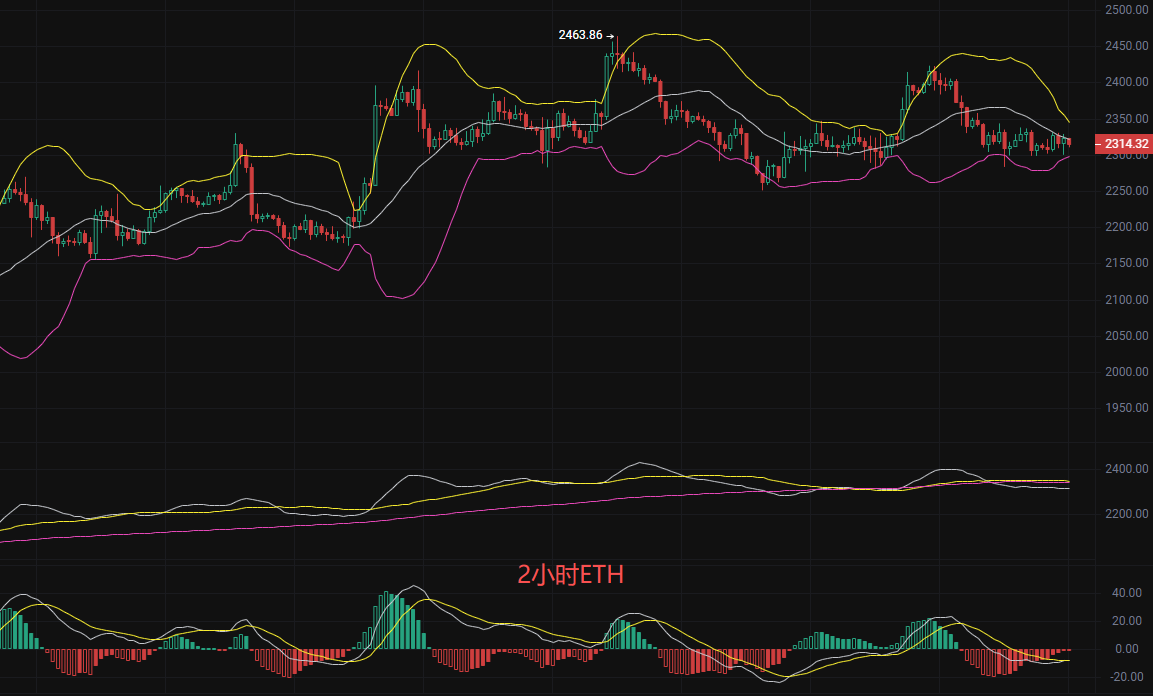Click the lowest dip of pink lower band near 2100

click(x=400, y=297)
